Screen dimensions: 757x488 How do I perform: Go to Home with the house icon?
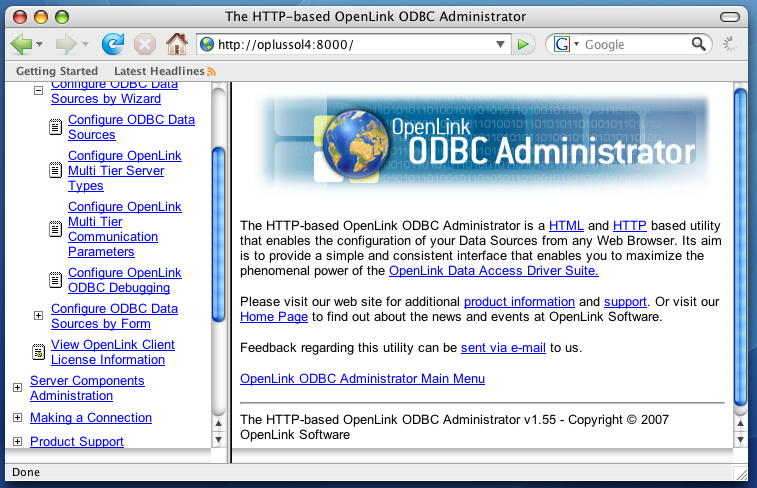point(177,44)
